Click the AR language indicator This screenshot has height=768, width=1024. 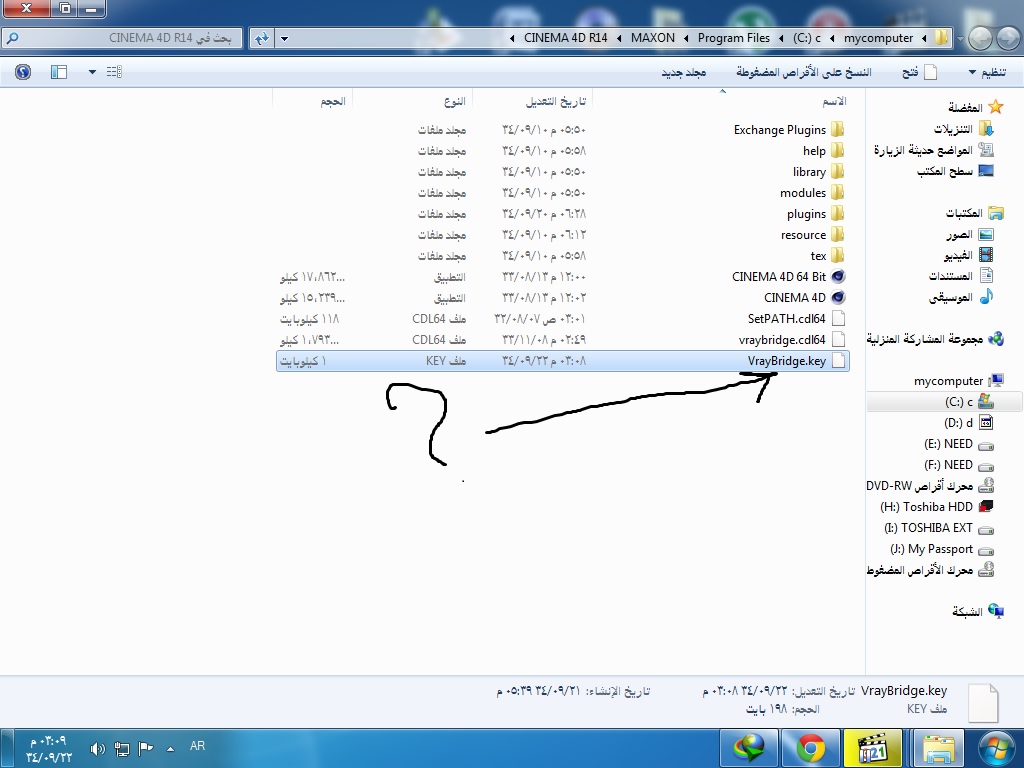coord(197,746)
